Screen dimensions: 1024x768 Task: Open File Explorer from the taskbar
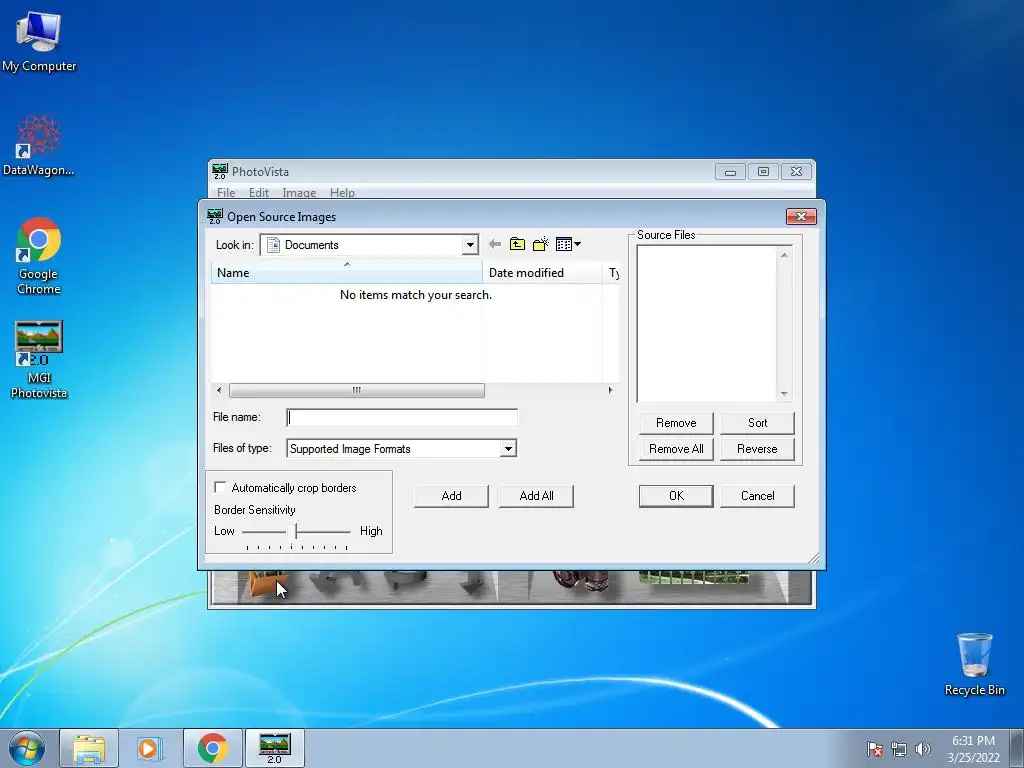89,748
